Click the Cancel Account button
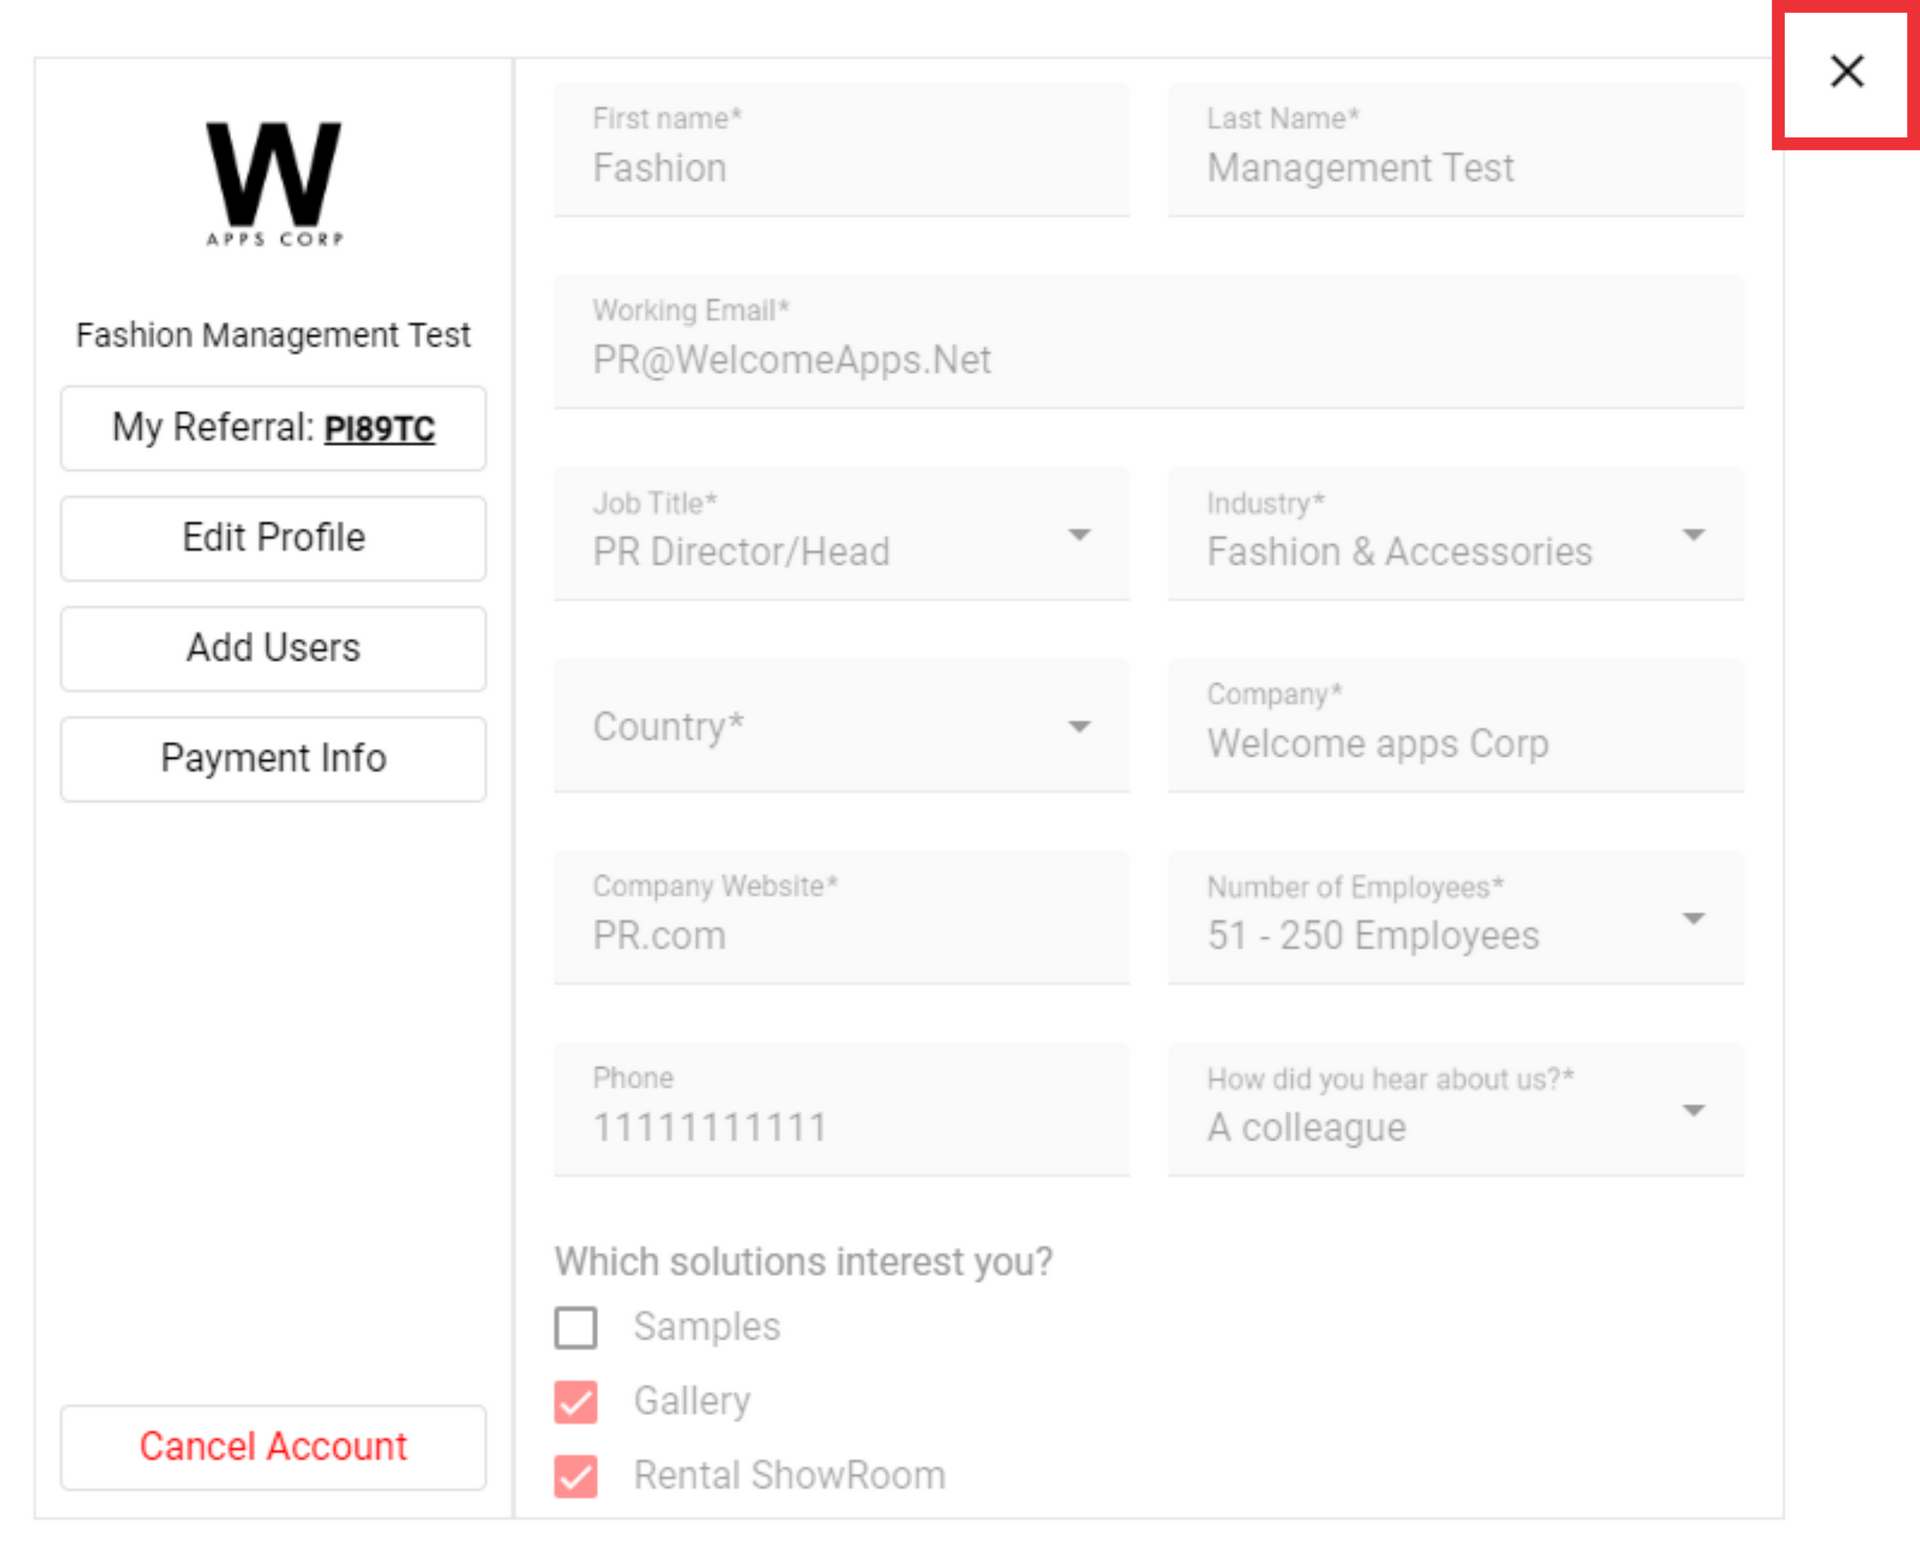Viewport: 1920px width, 1551px height. click(x=273, y=1447)
